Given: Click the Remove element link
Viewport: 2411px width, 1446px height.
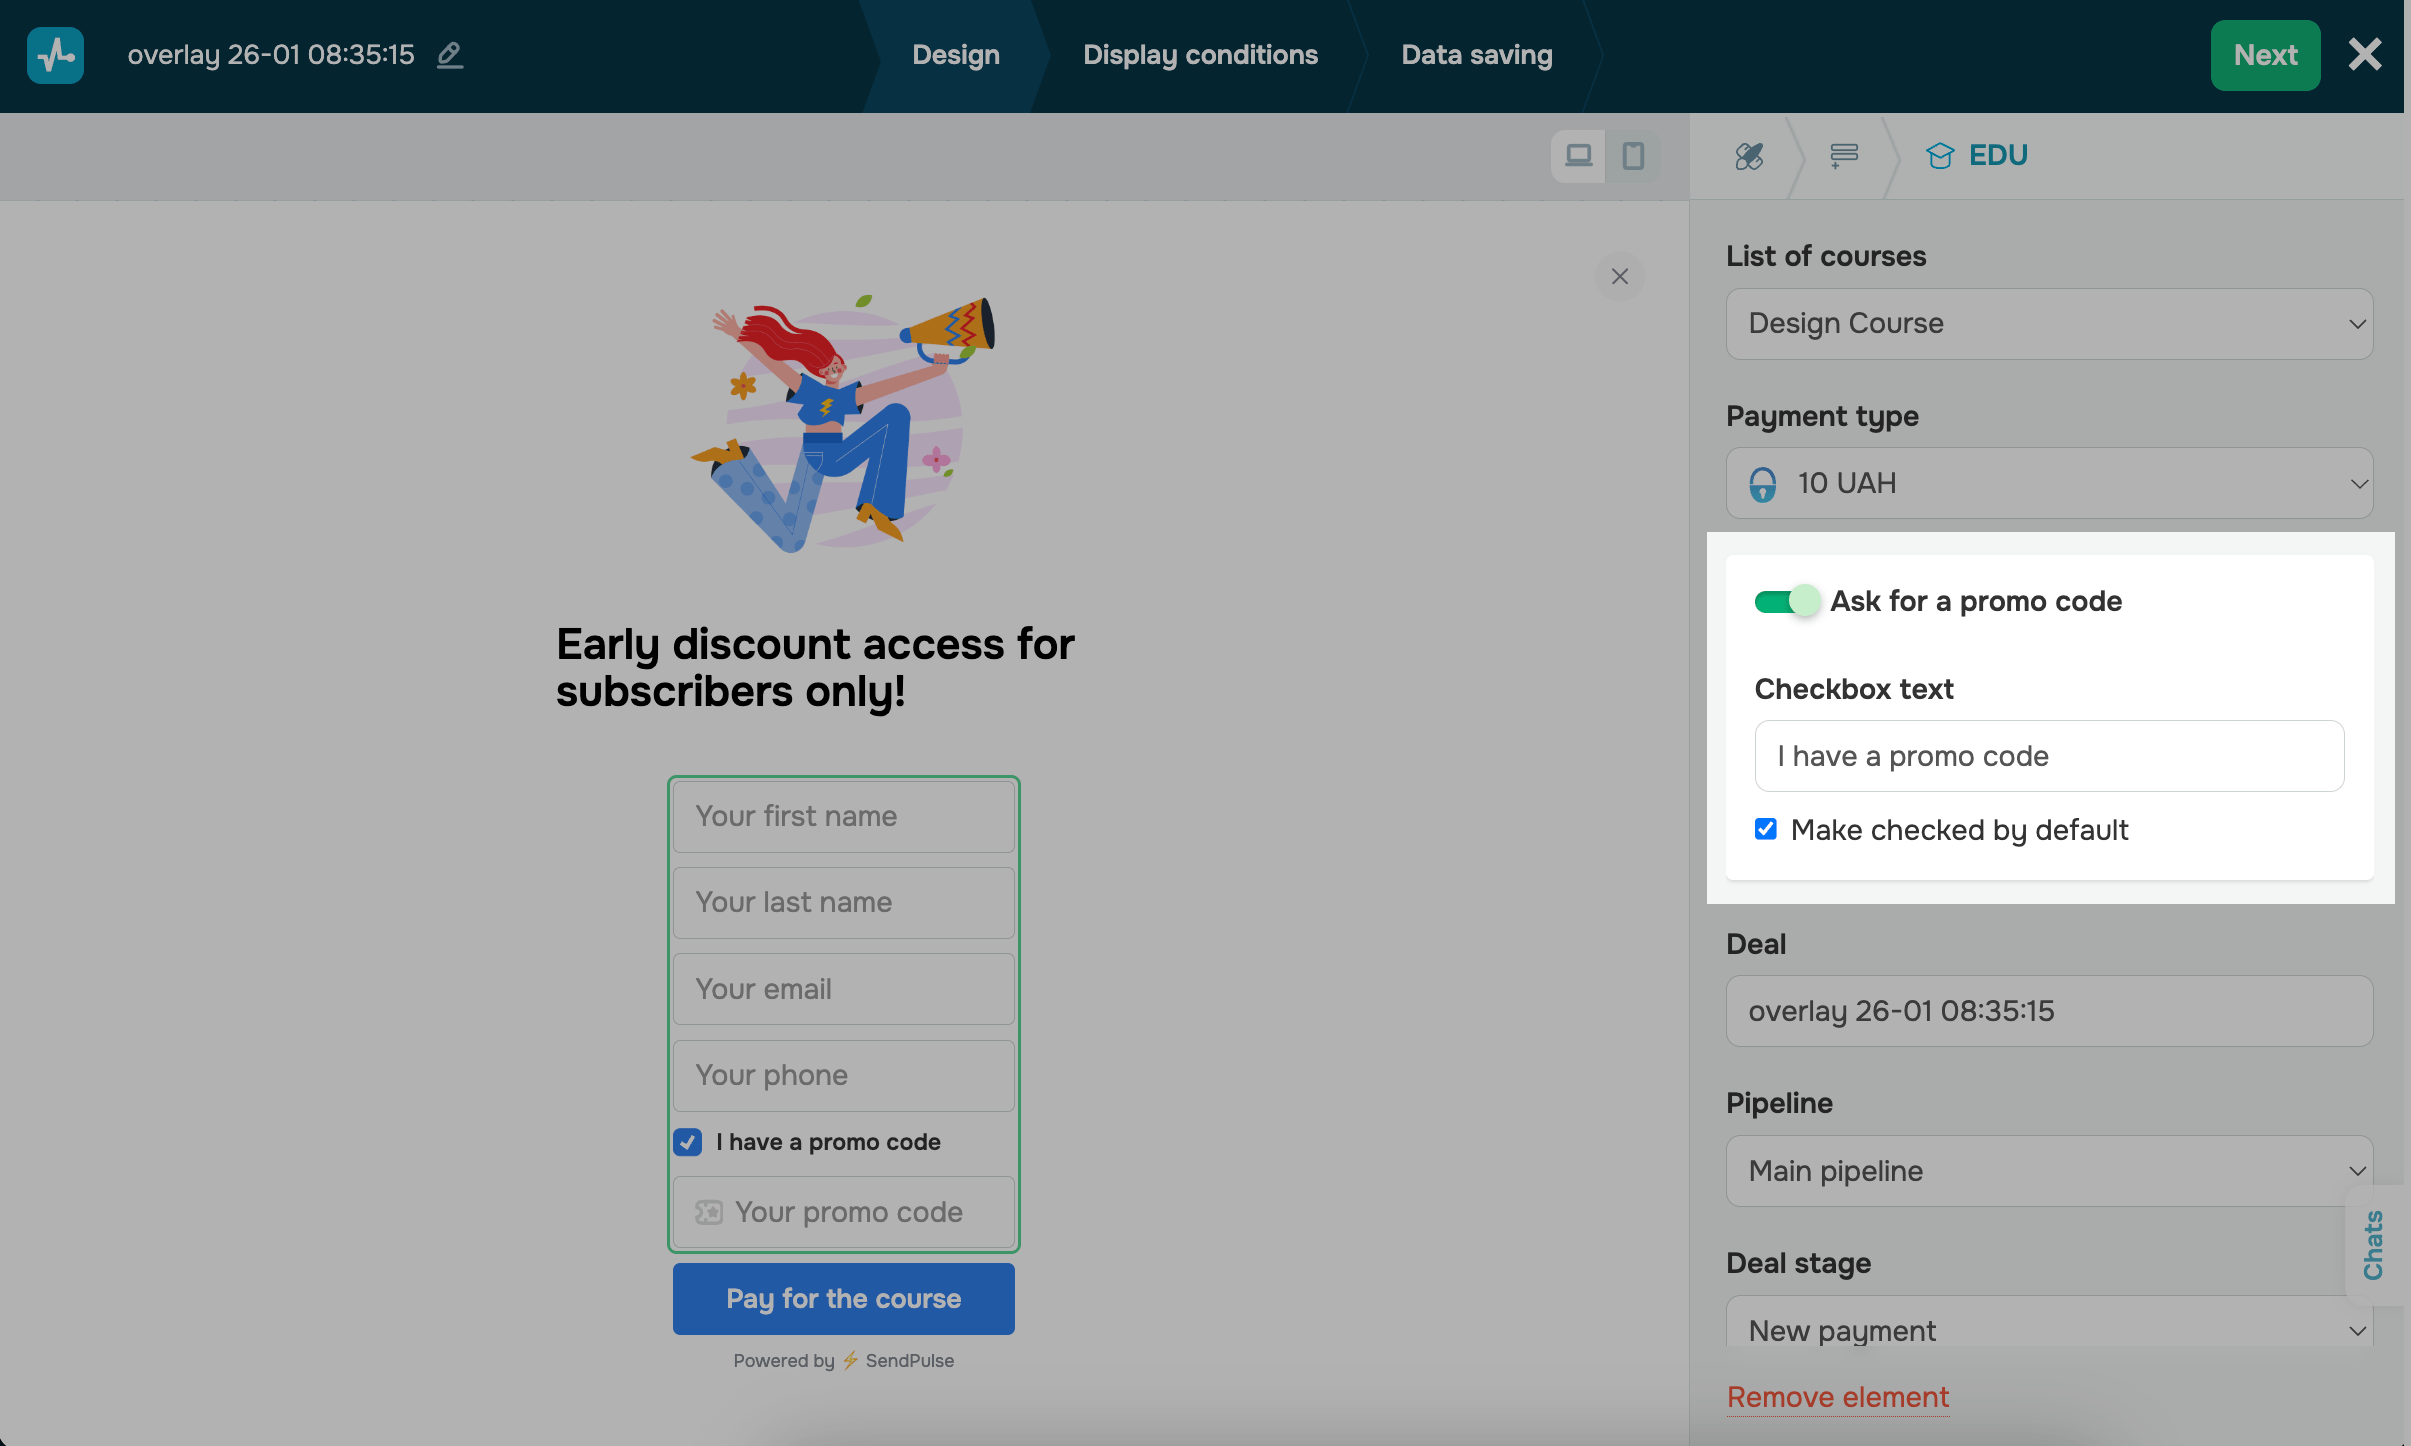Looking at the screenshot, I should tap(1836, 1397).
